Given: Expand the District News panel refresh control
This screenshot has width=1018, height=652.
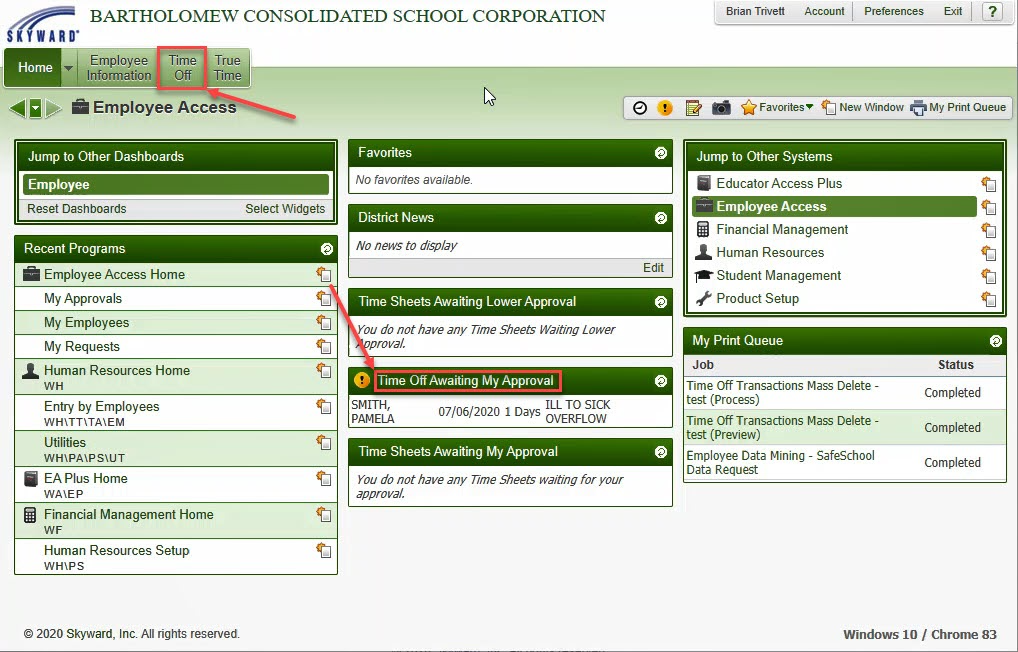Looking at the screenshot, I should (x=660, y=218).
